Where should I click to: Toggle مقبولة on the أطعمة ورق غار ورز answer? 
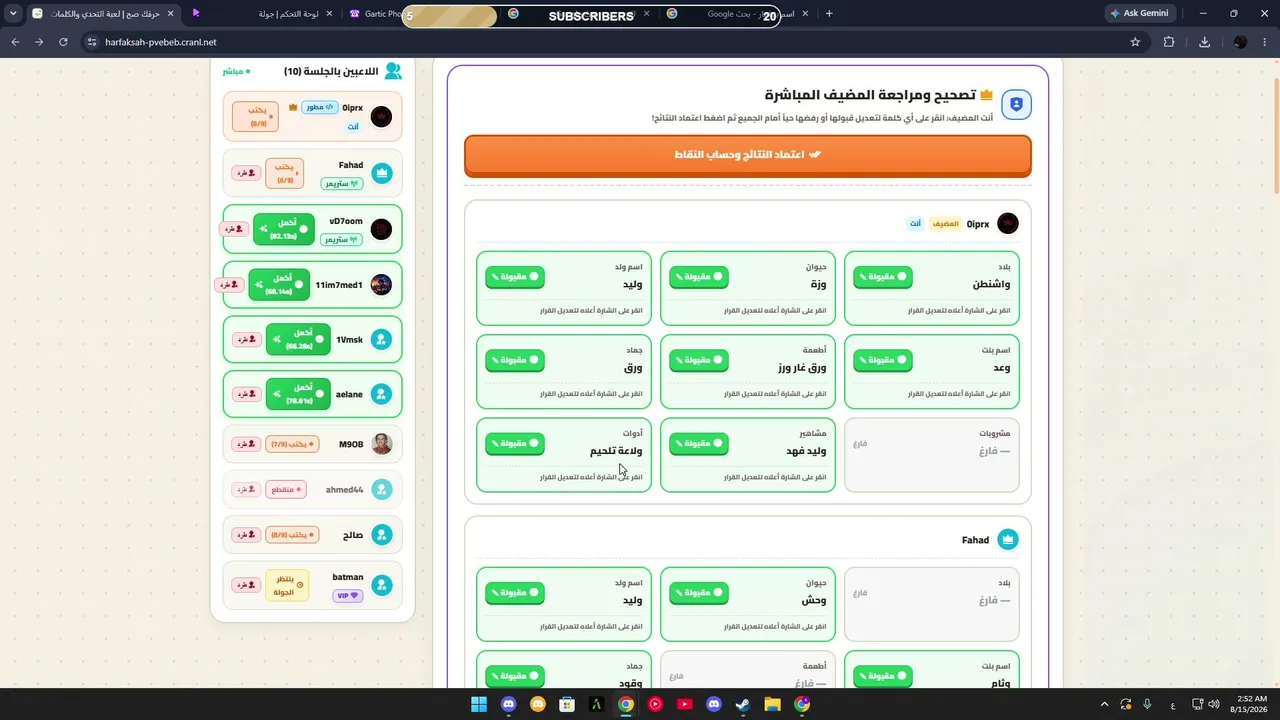(x=699, y=360)
